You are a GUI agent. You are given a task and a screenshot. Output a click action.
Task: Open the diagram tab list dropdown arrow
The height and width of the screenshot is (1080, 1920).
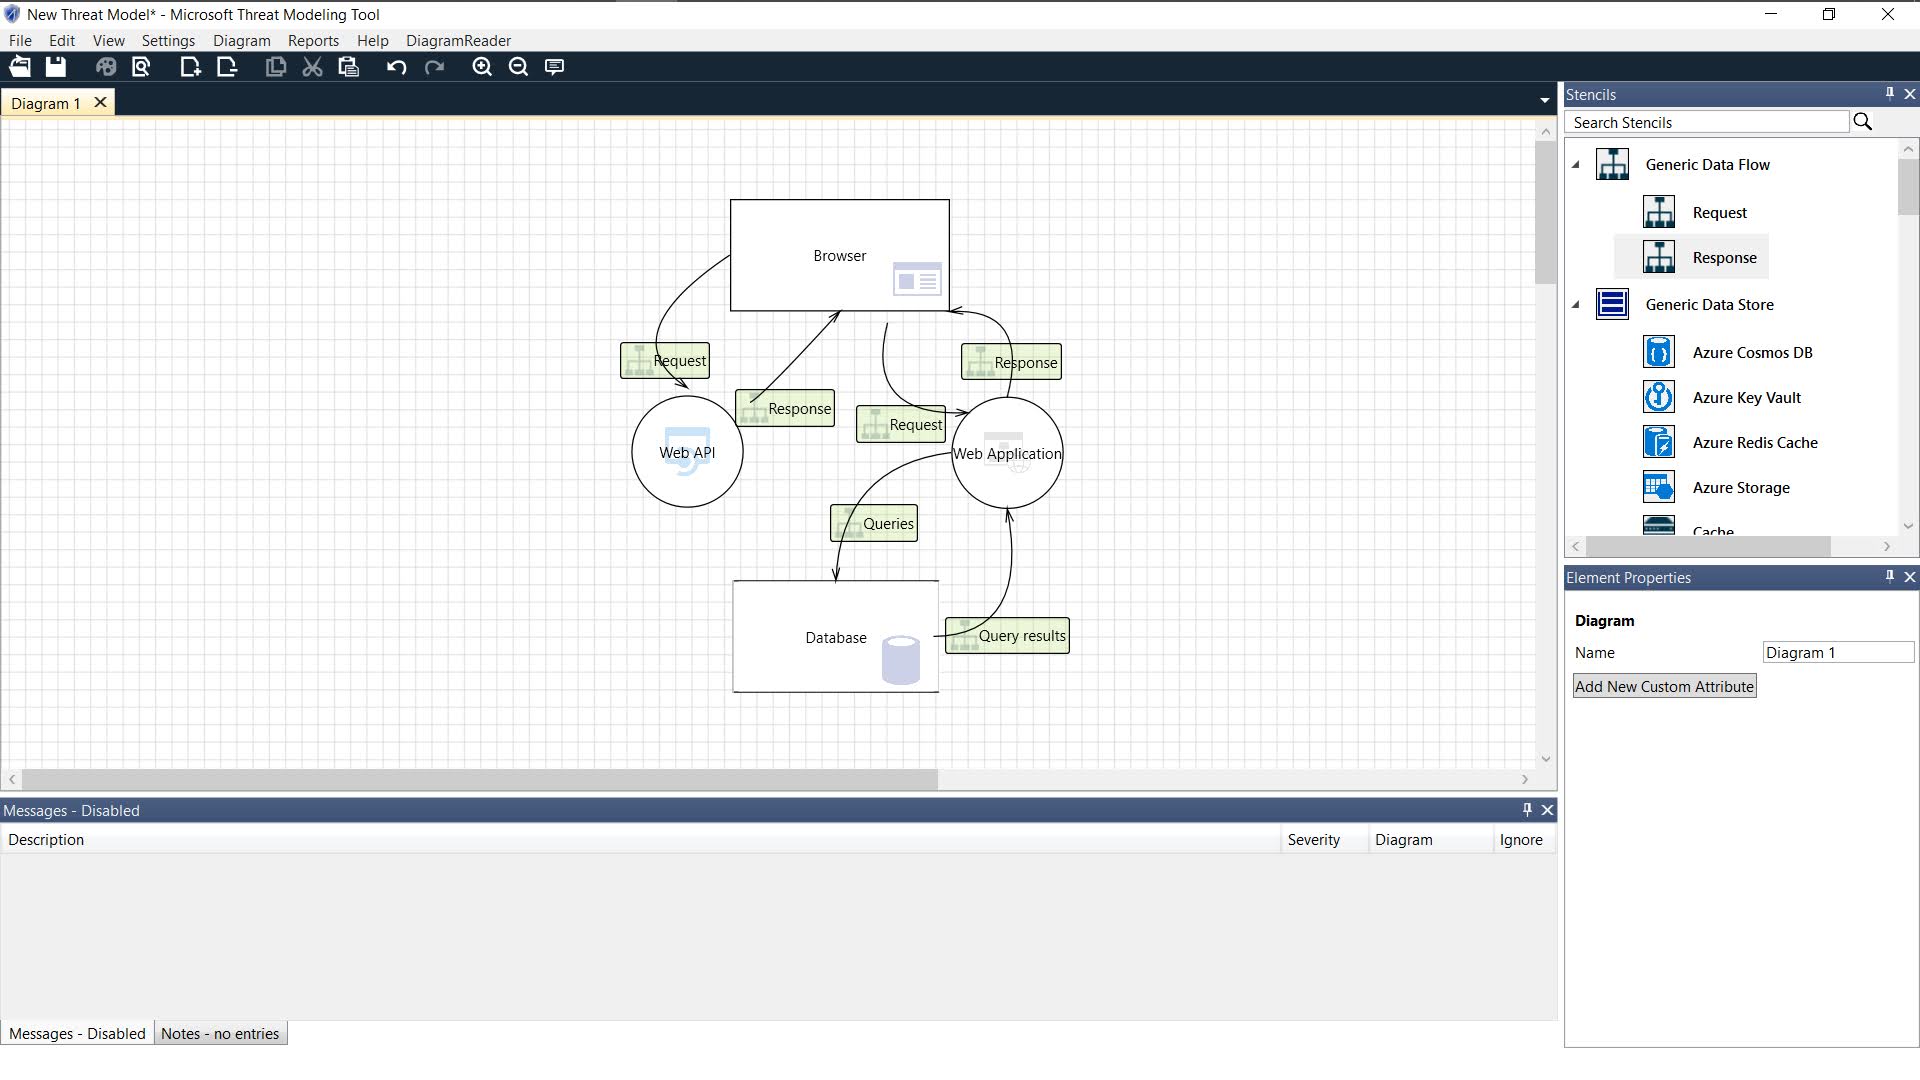point(1544,100)
